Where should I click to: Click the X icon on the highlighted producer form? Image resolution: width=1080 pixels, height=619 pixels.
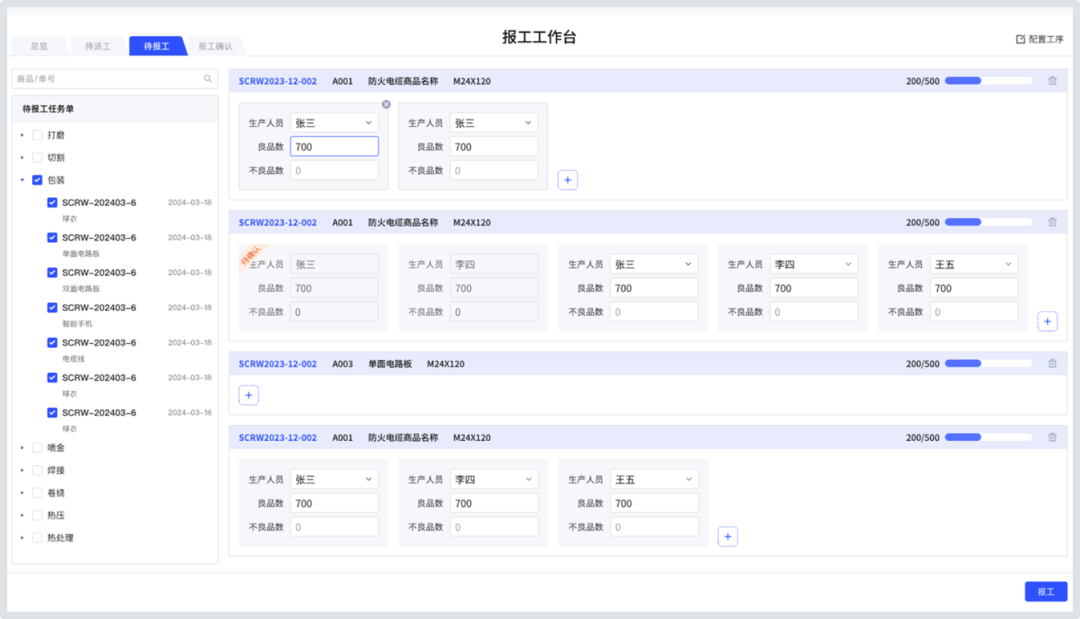[x=386, y=103]
